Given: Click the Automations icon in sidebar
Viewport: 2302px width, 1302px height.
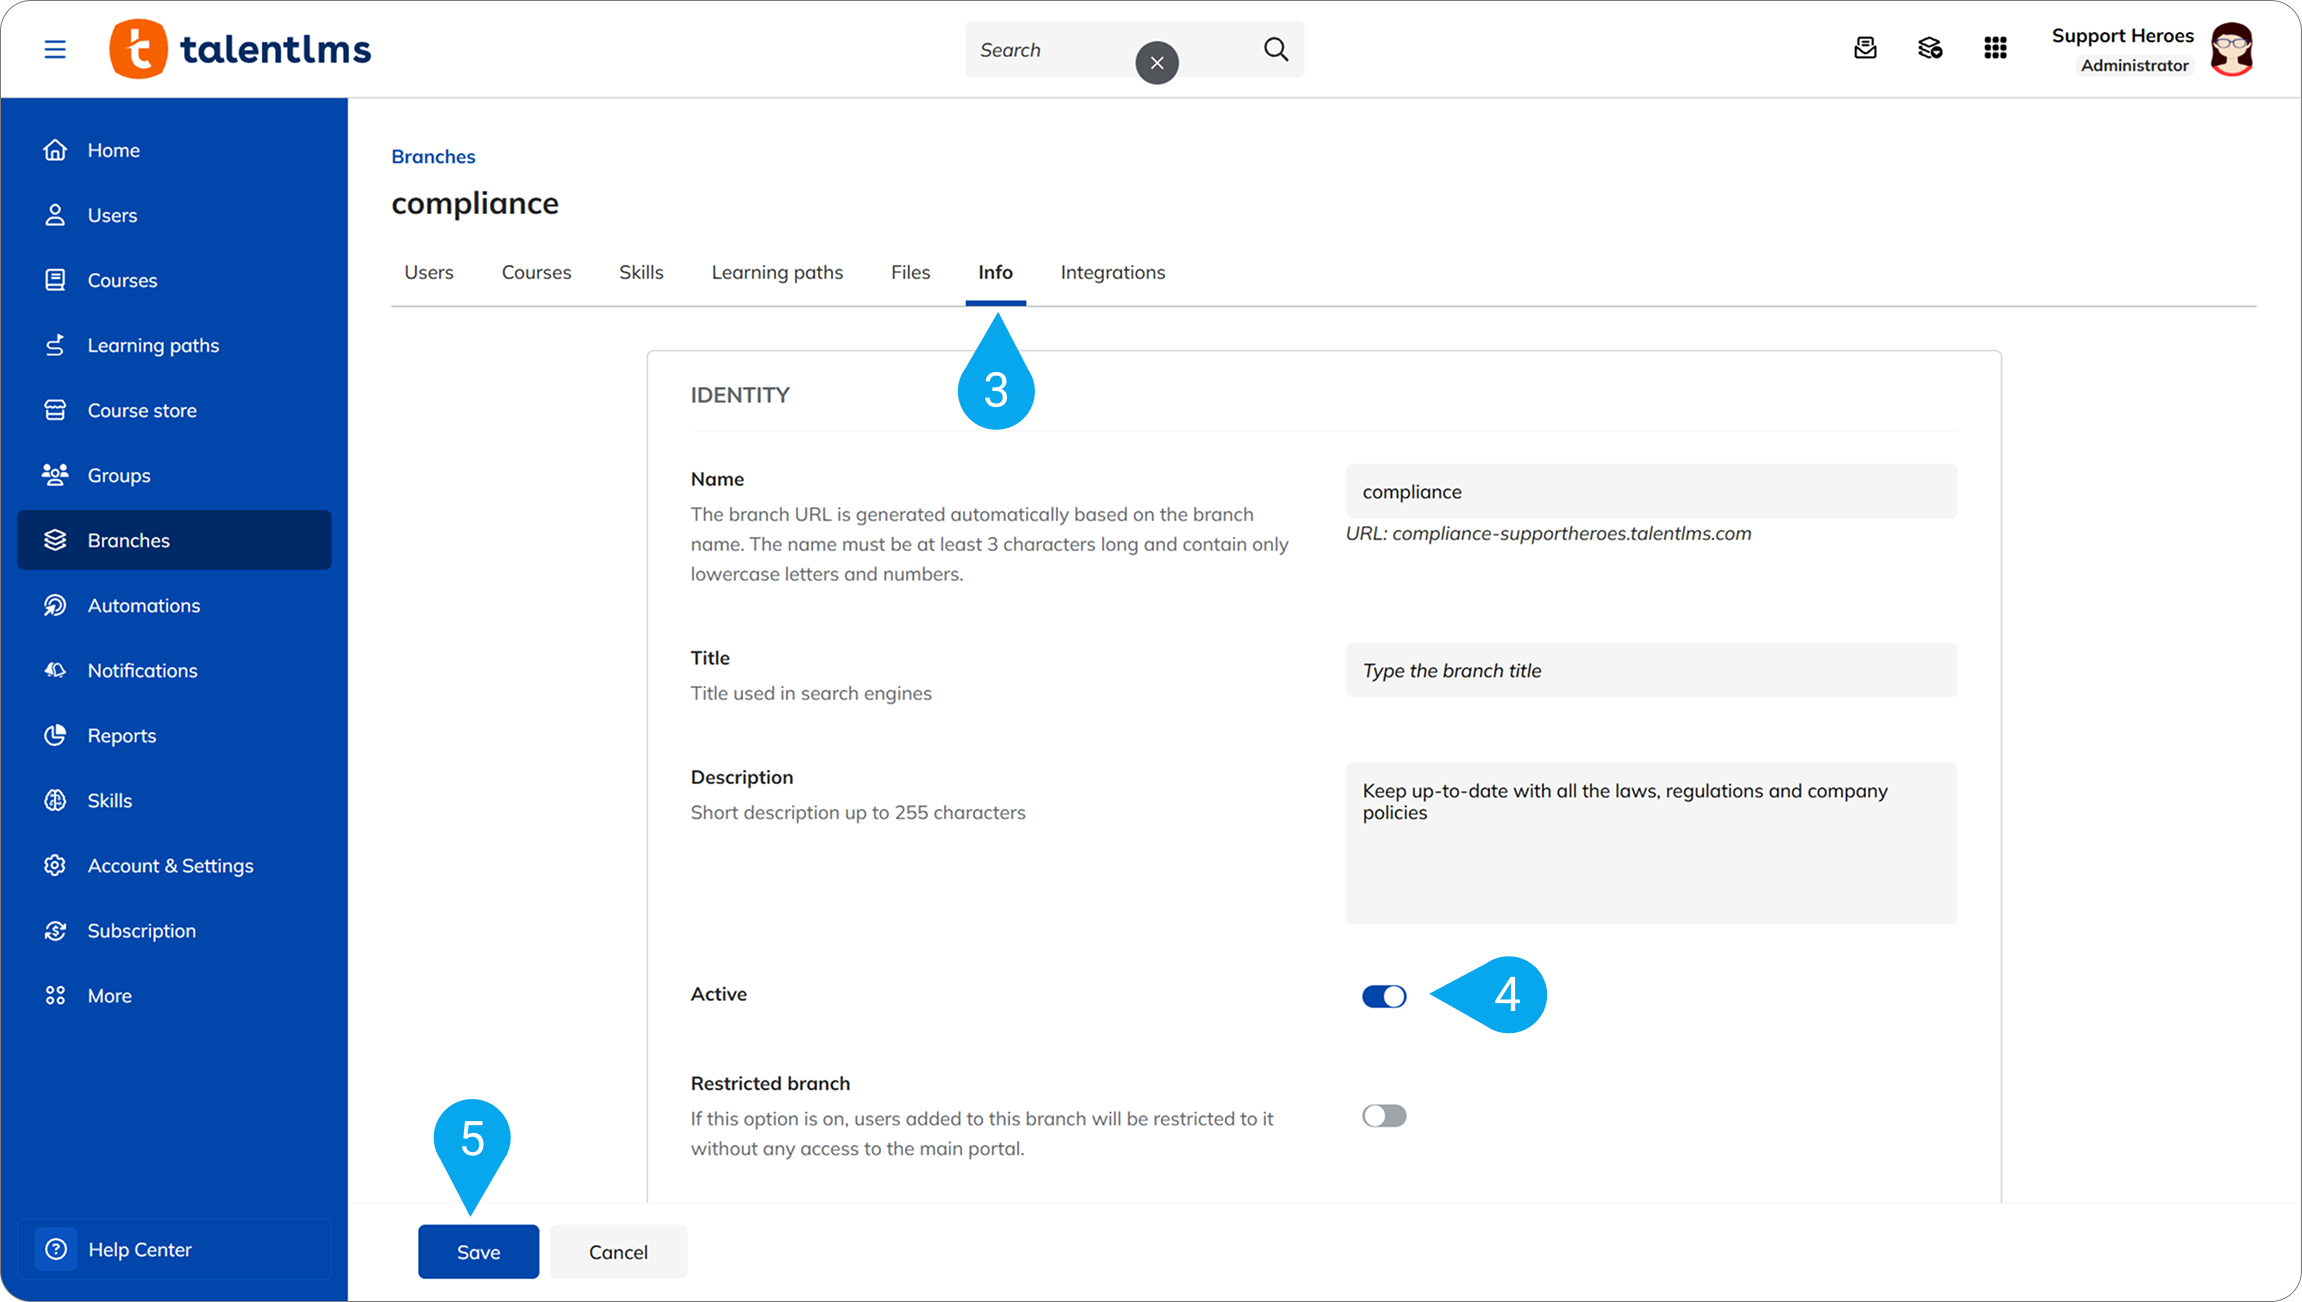Looking at the screenshot, I should coord(55,605).
